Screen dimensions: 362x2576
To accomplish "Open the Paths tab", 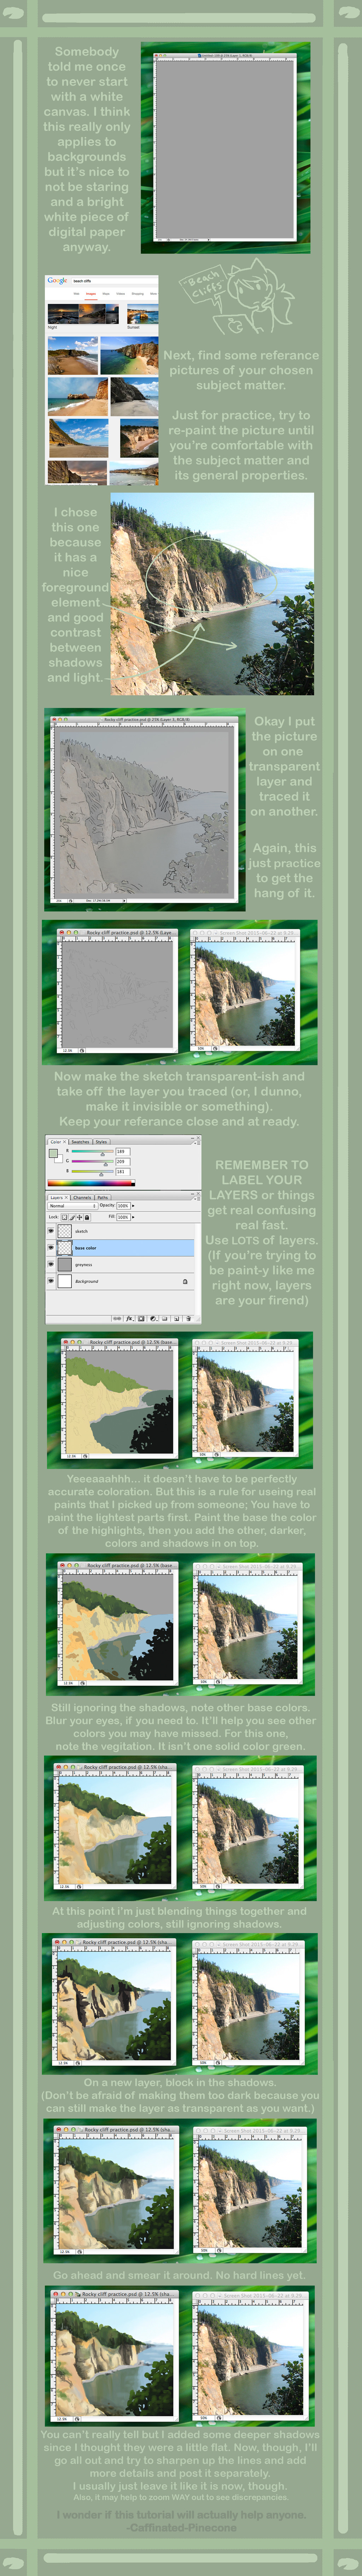I will (x=103, y=1197).
